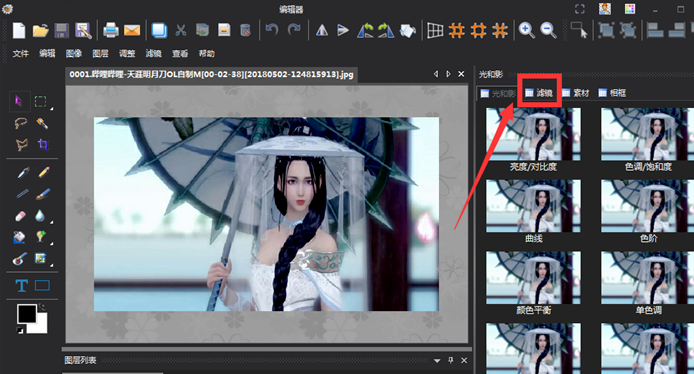Pin the layer list panel

click(451, 360)
